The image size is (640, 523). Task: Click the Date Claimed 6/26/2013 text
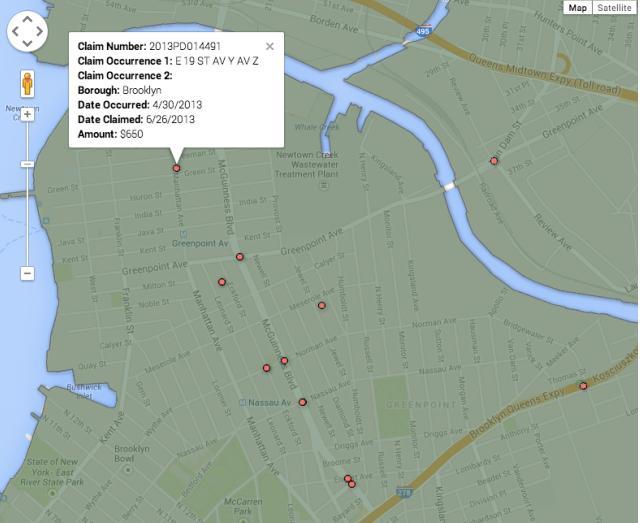click(136, 119)
